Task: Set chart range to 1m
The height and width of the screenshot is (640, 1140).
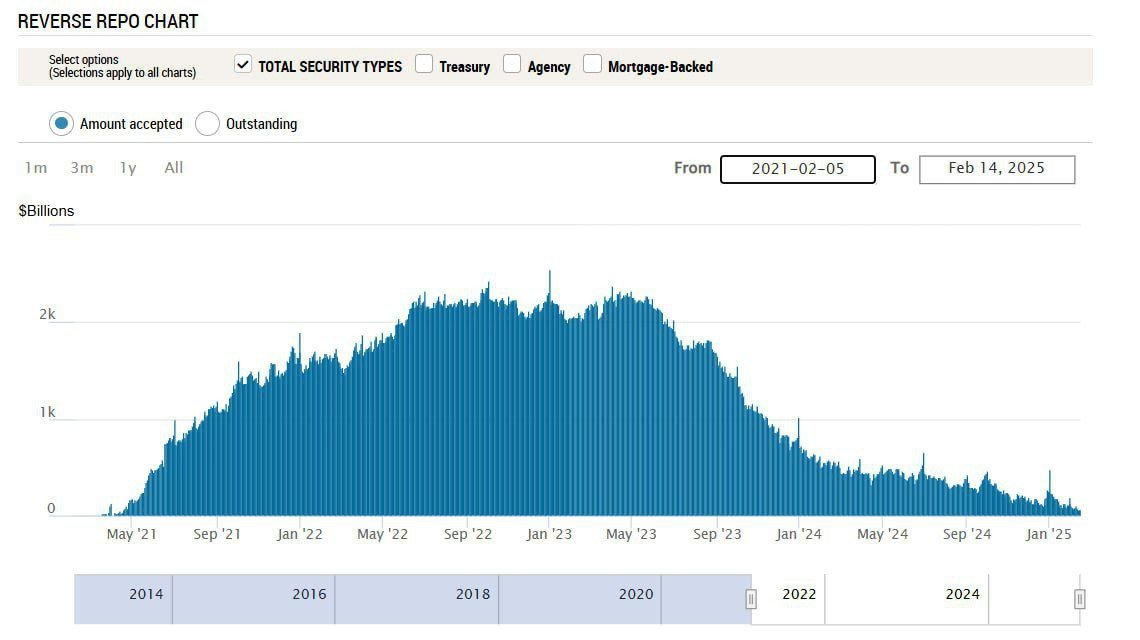Action: point(36,168)
